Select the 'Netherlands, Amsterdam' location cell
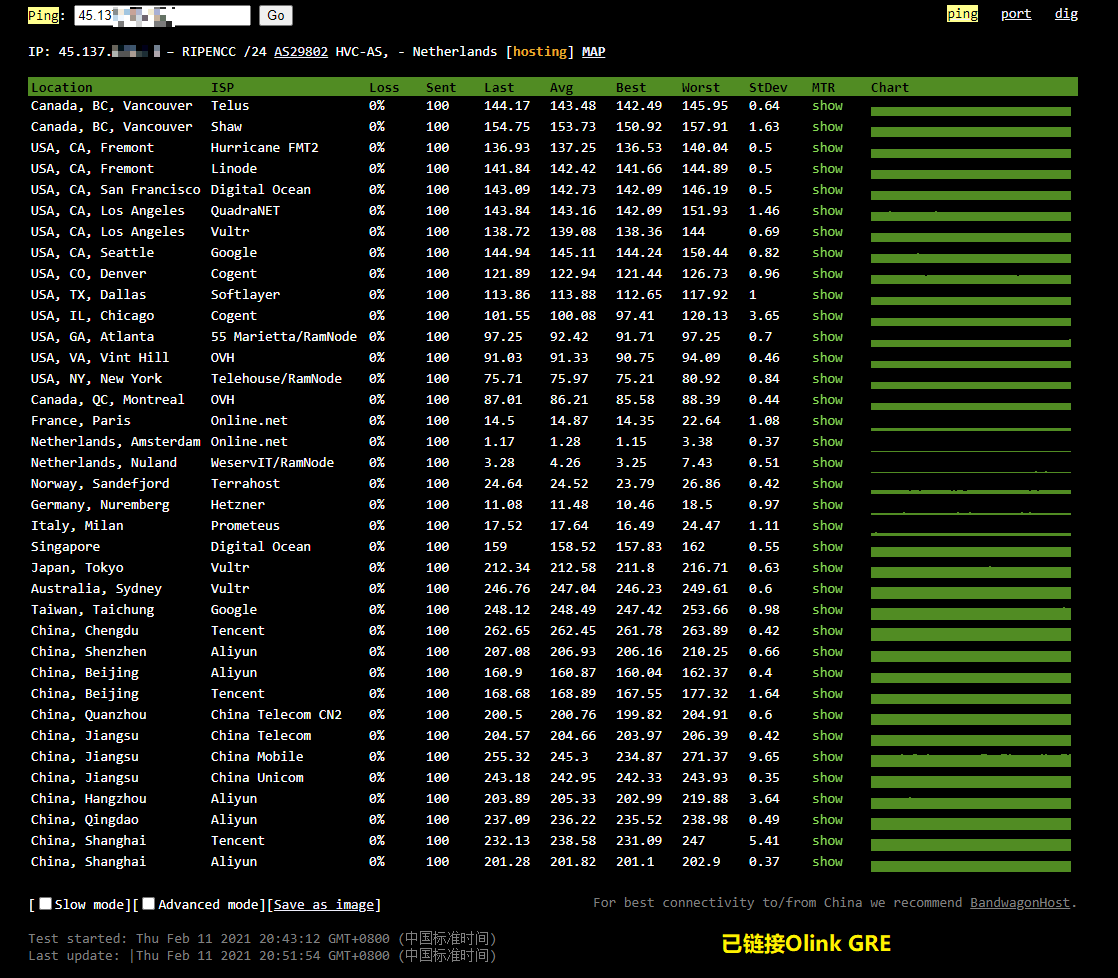The width and height of the screenshot is (1118, 978). coord(116,442)
